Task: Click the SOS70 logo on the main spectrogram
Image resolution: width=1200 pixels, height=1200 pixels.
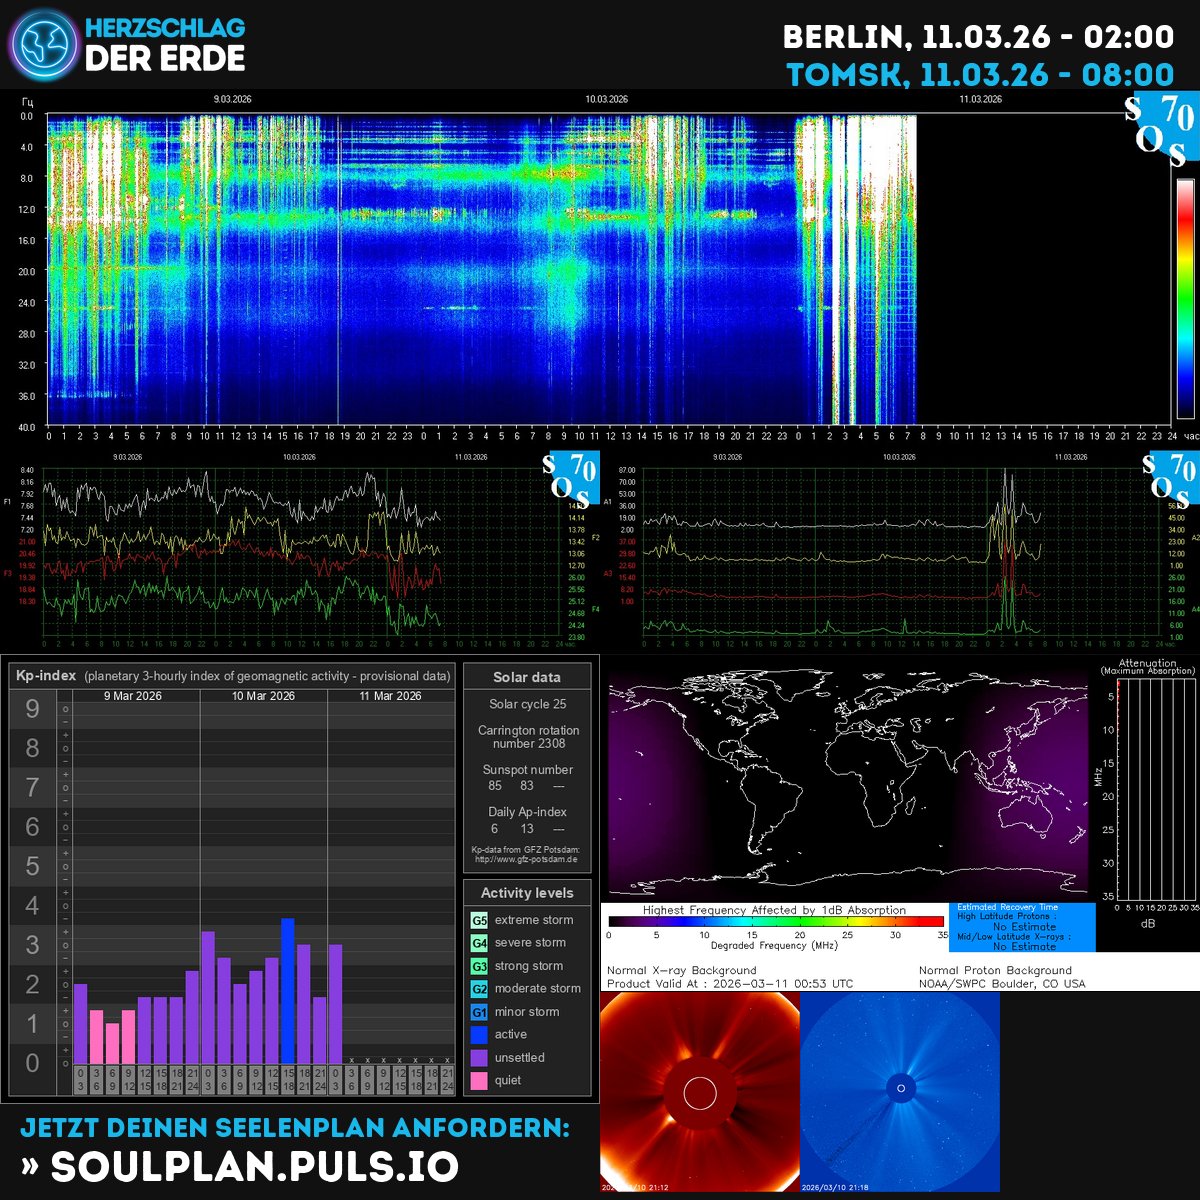Action: (1160, 130)
